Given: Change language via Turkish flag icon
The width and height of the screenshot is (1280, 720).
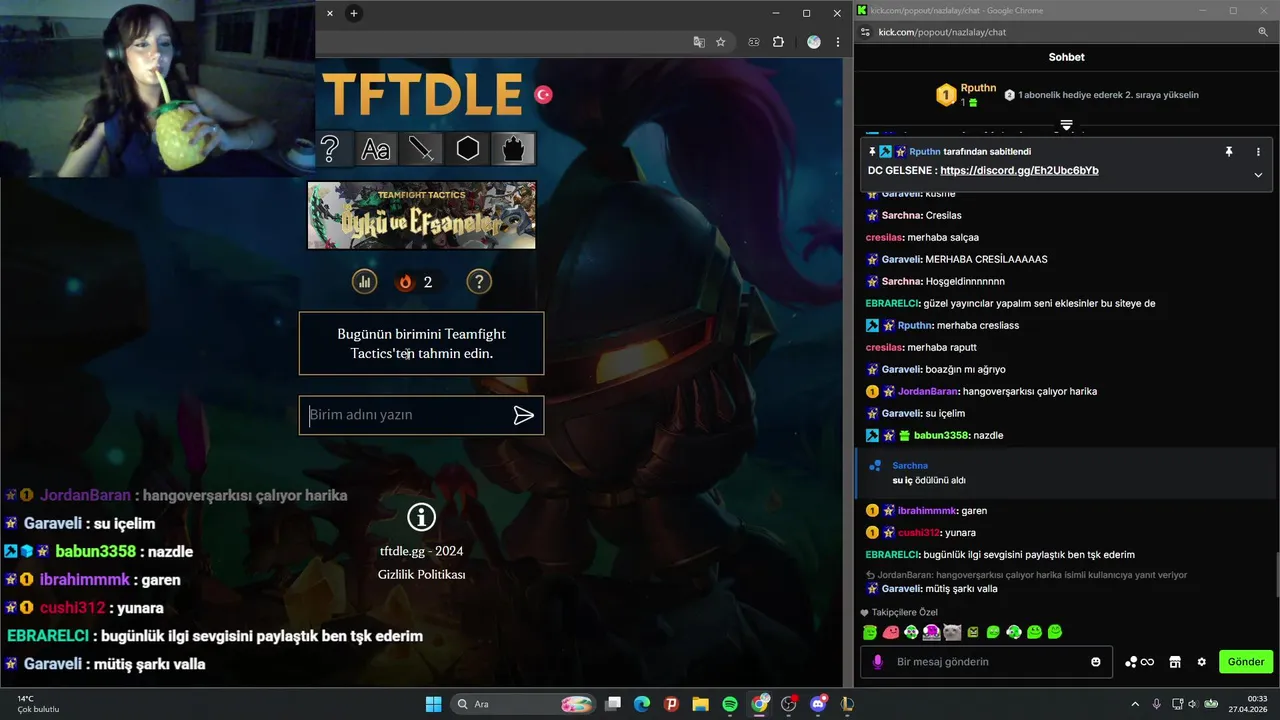Looking at the screenshot, I should tap(543, 94).
